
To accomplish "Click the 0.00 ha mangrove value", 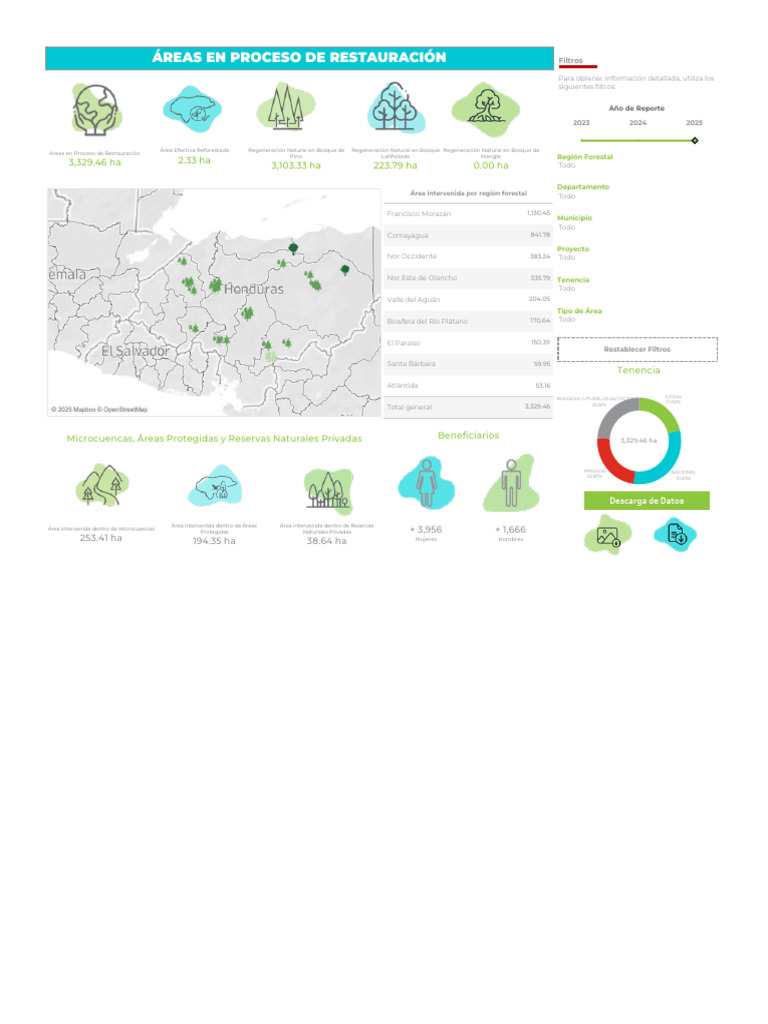I will tap(490, 165).
